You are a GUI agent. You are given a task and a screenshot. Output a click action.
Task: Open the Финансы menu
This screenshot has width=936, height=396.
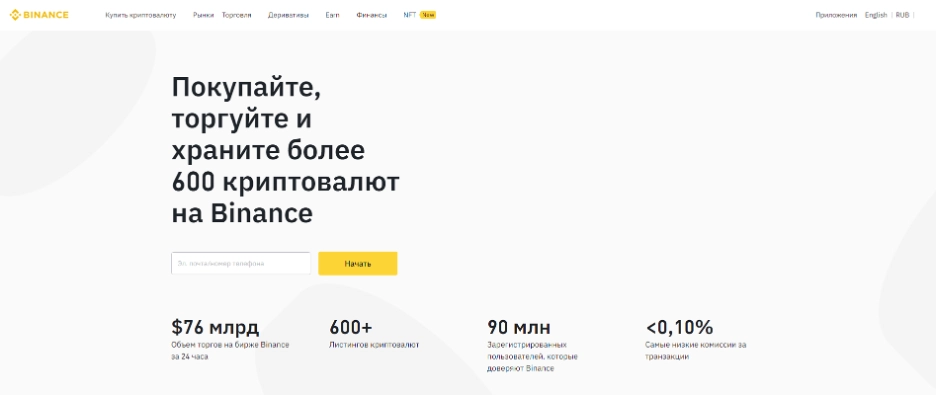(372, 15)
